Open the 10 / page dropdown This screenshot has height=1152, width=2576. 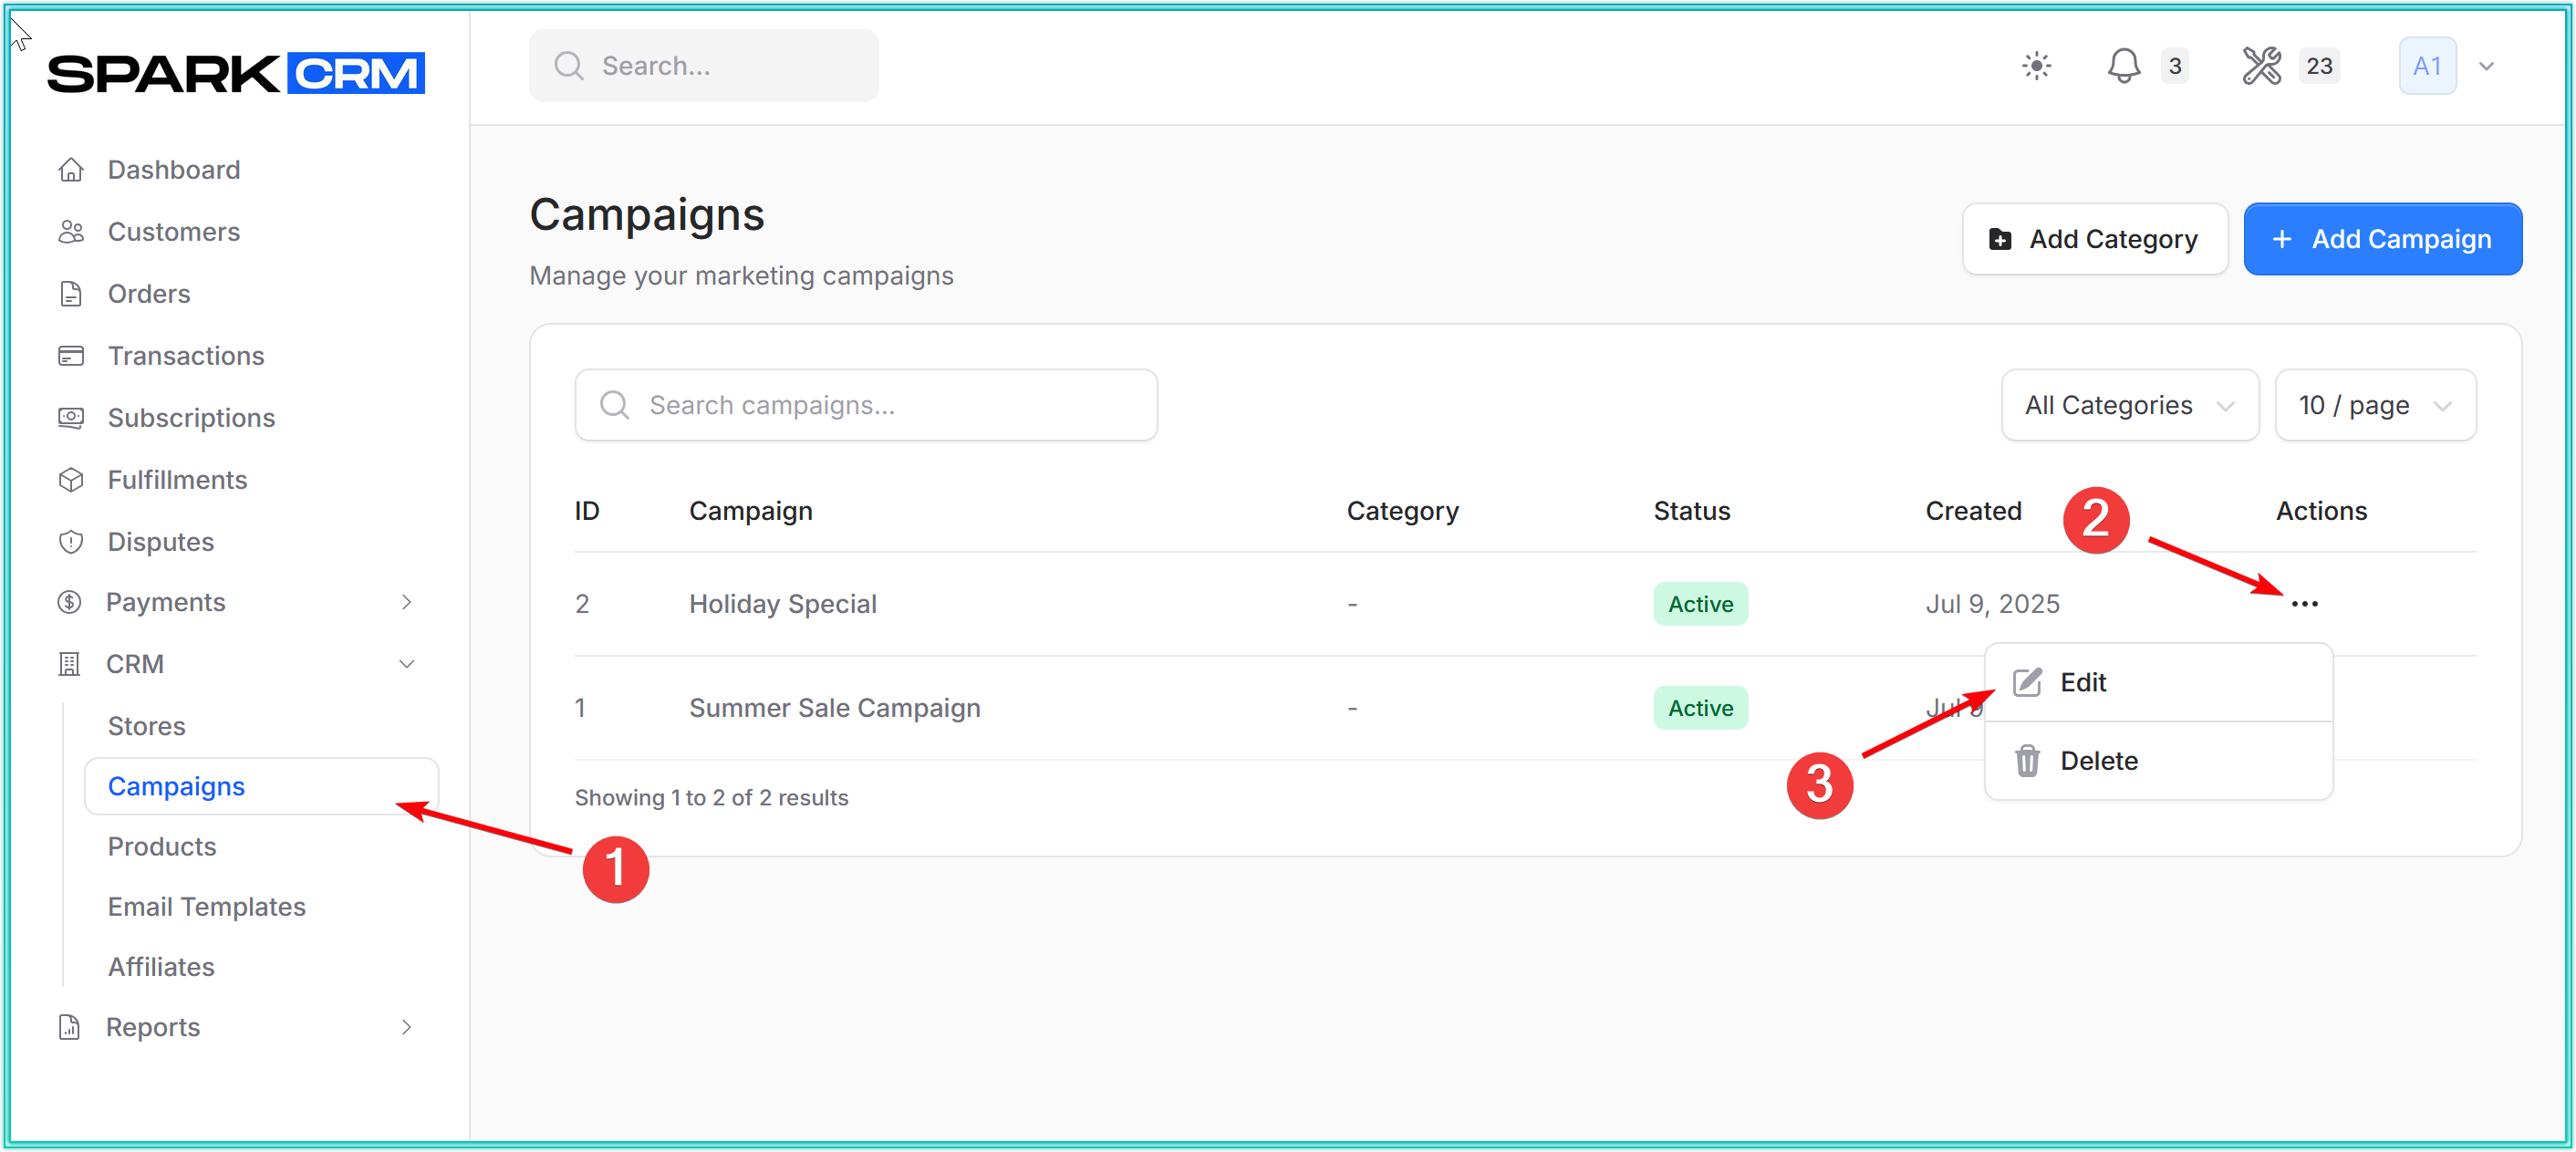click(2374, 405)
